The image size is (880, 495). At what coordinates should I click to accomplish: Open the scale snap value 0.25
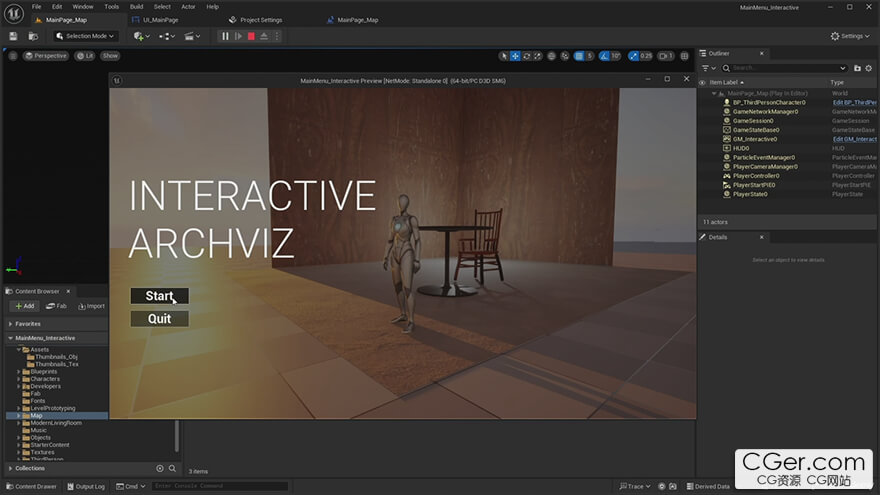click(647, 56)
